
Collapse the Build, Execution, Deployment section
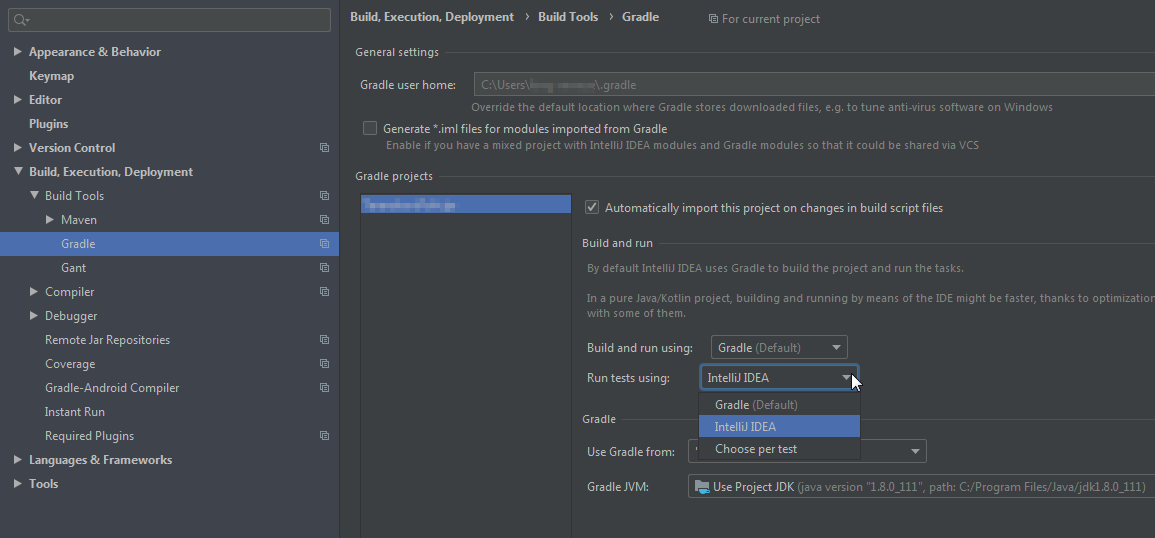click(x=18, y=172)
